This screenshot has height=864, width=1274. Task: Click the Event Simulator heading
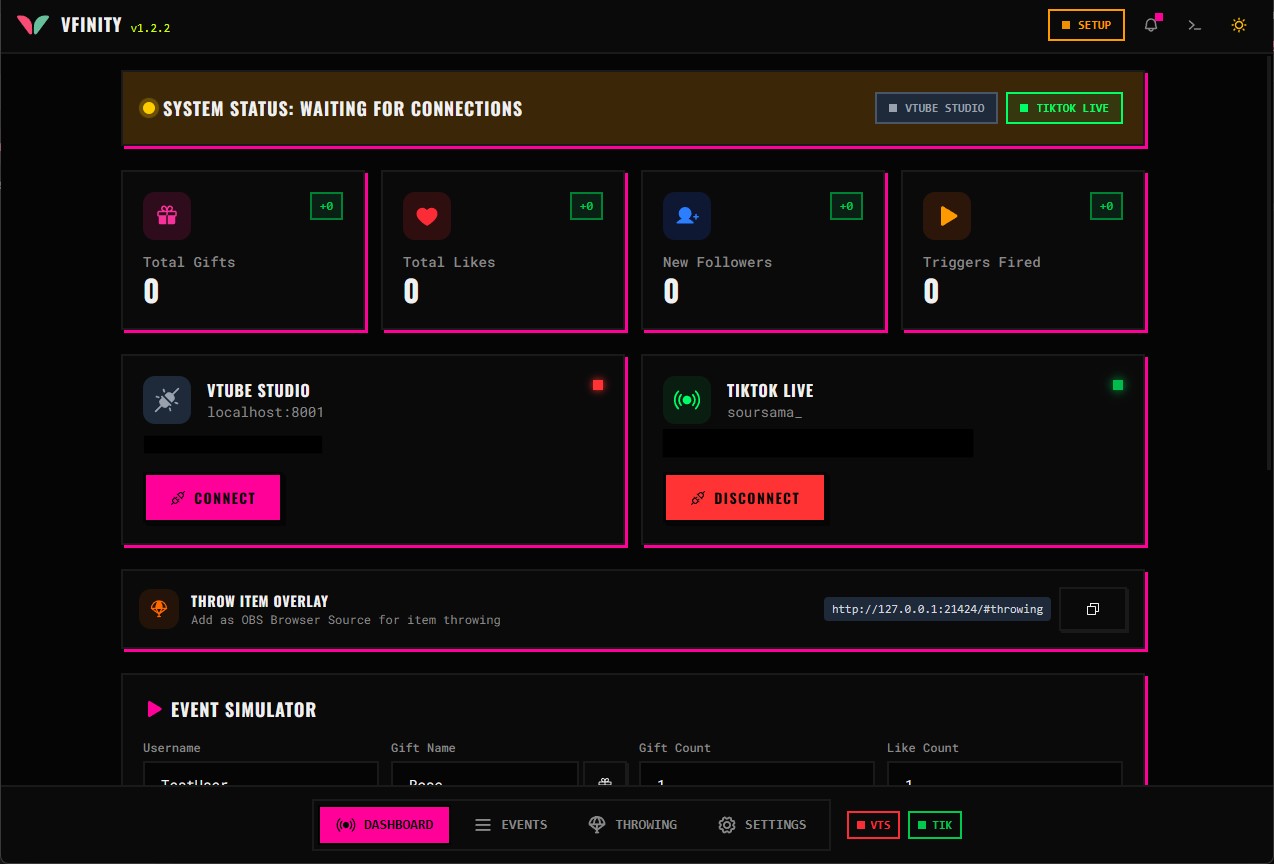point(243,710)
